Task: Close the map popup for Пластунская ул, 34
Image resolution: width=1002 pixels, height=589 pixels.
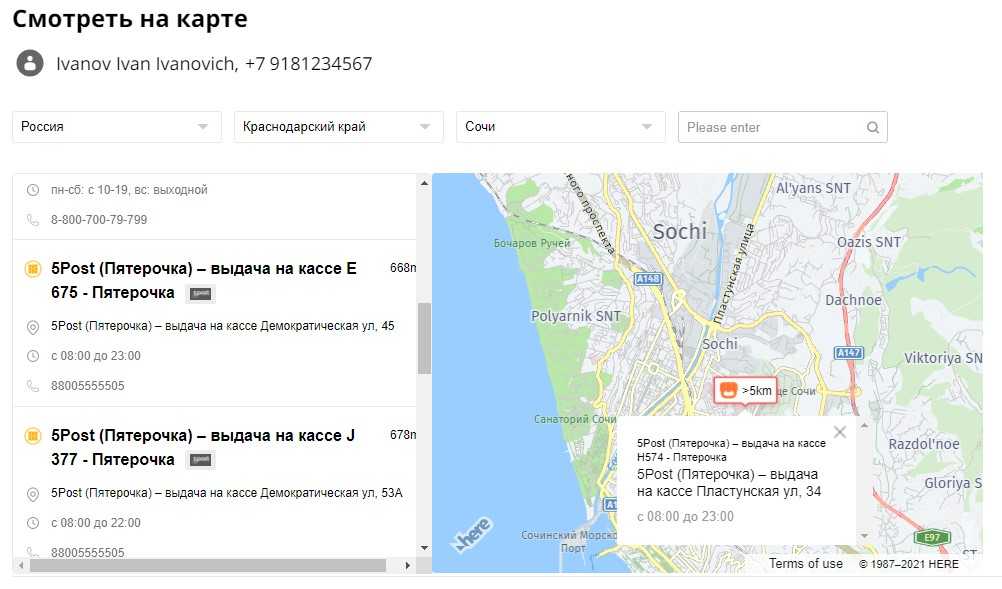Action: (839, 432)
